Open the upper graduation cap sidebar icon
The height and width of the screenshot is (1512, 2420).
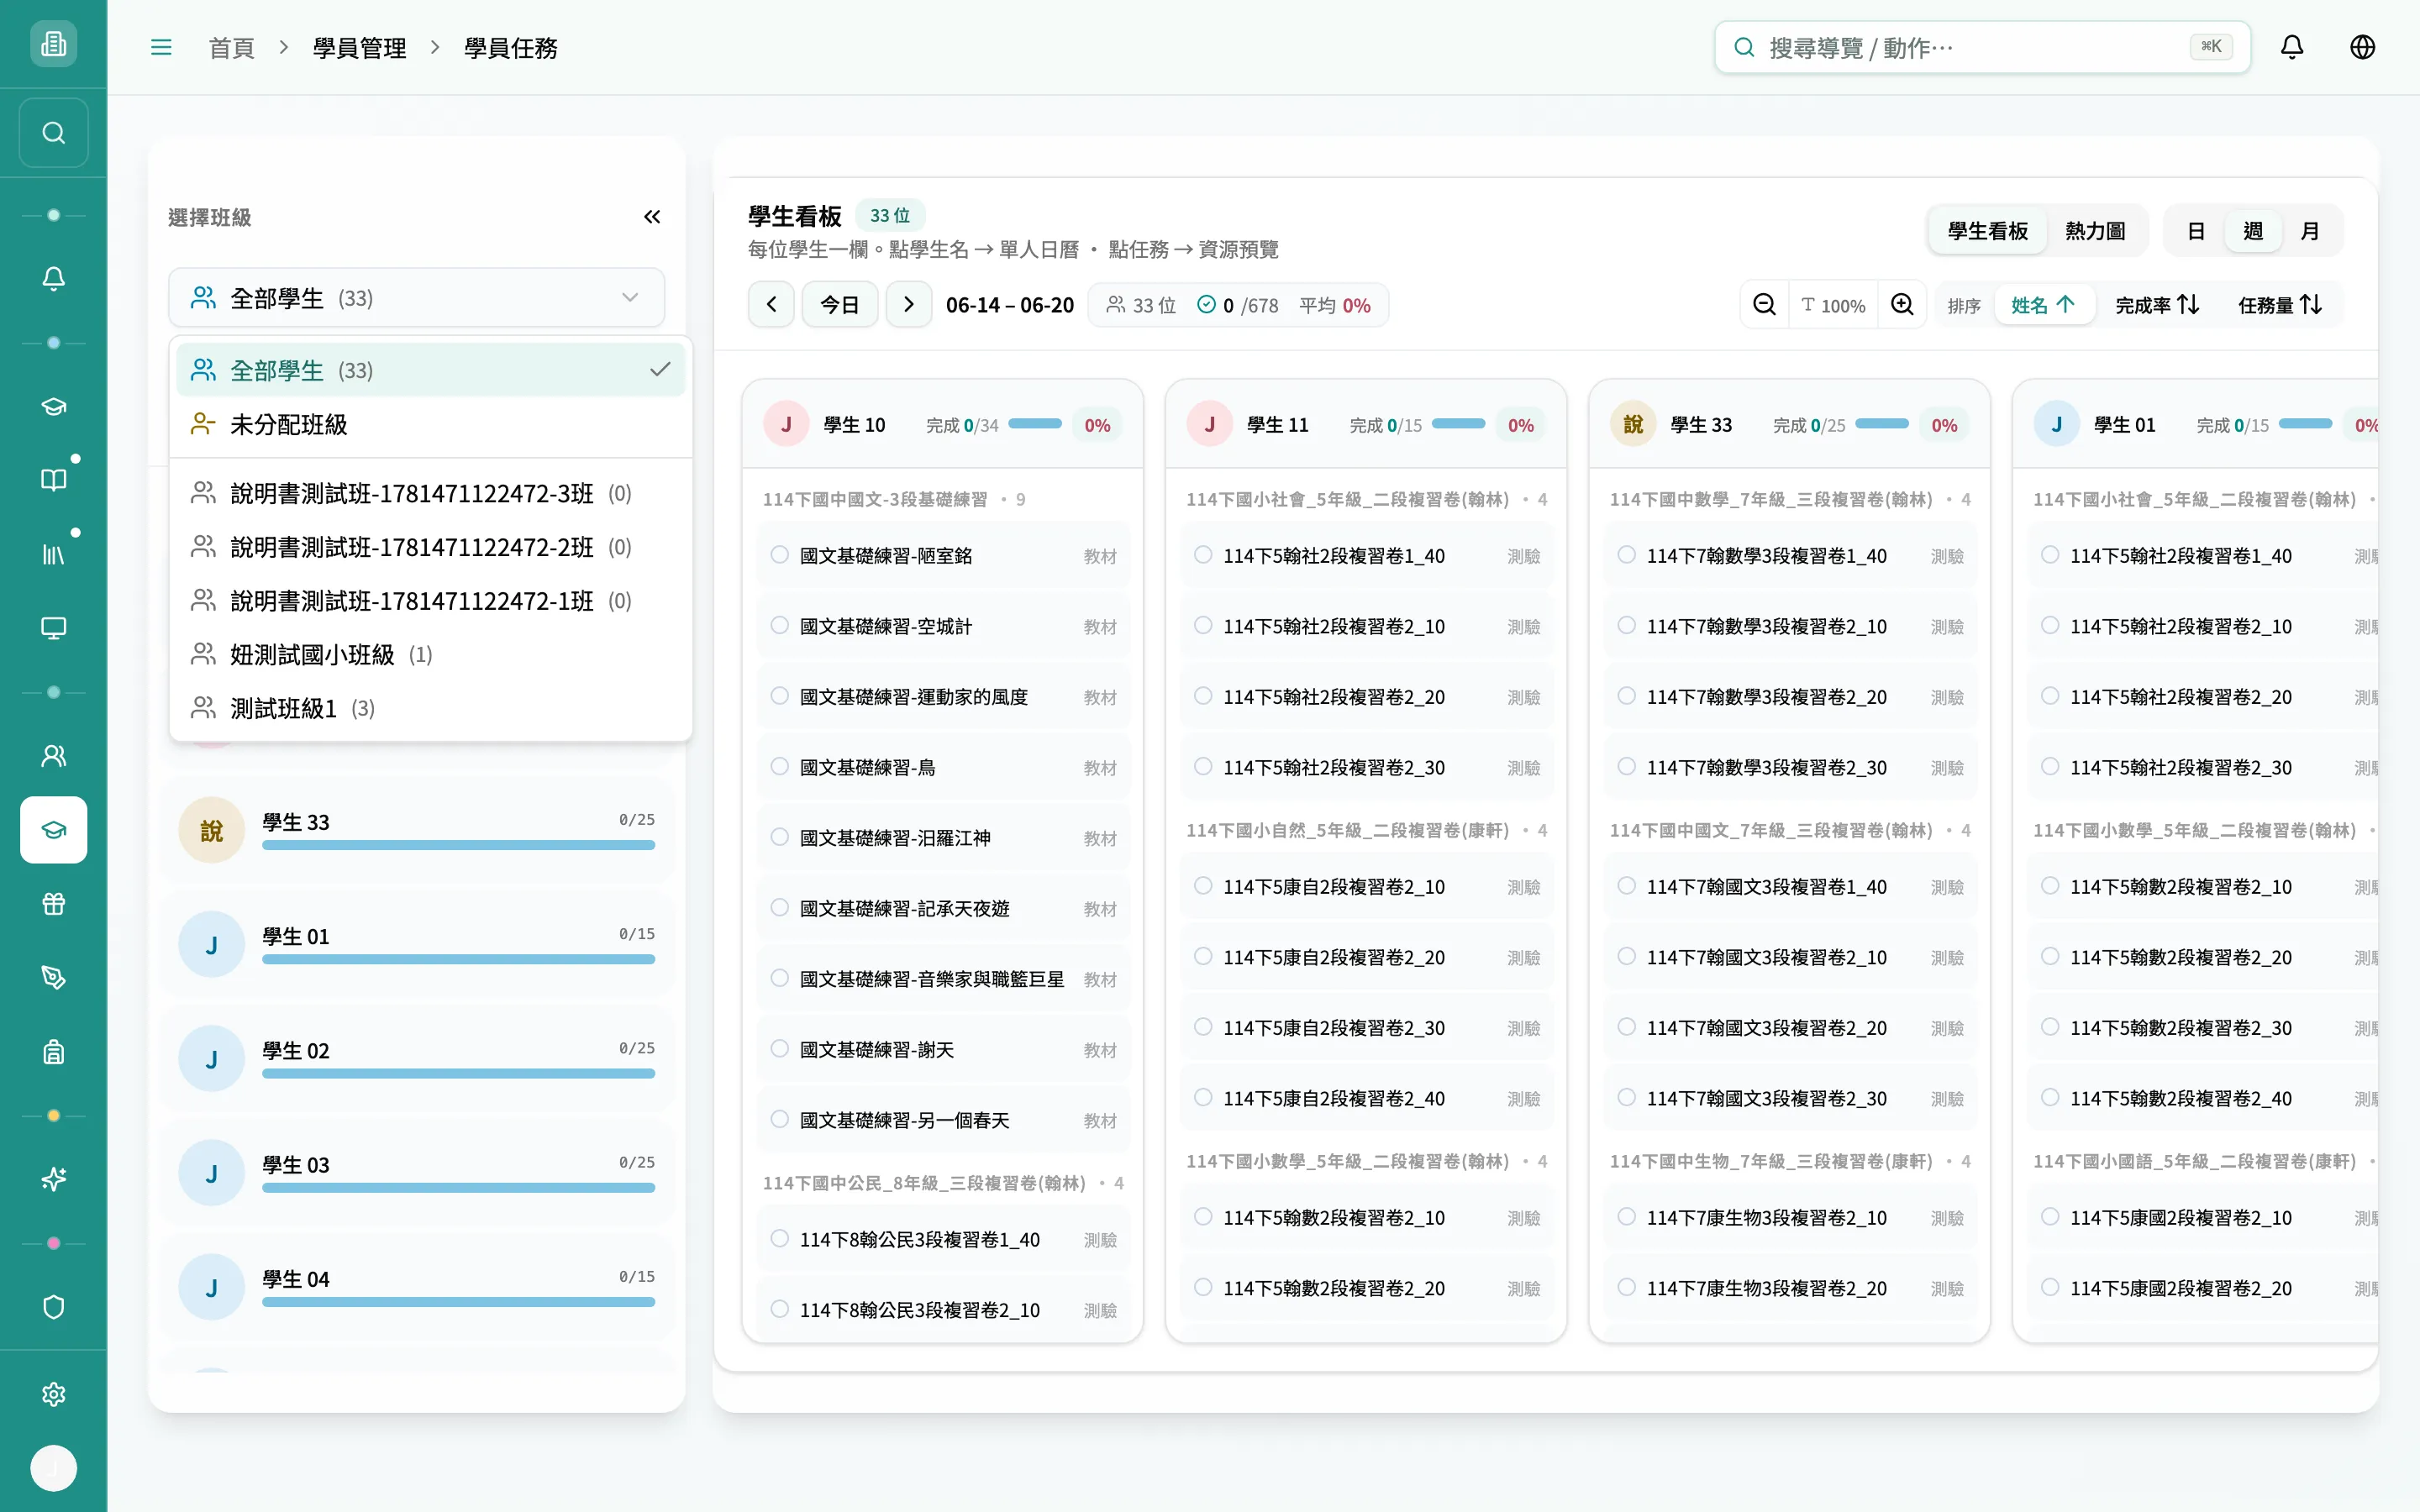[x=53, y=406]
